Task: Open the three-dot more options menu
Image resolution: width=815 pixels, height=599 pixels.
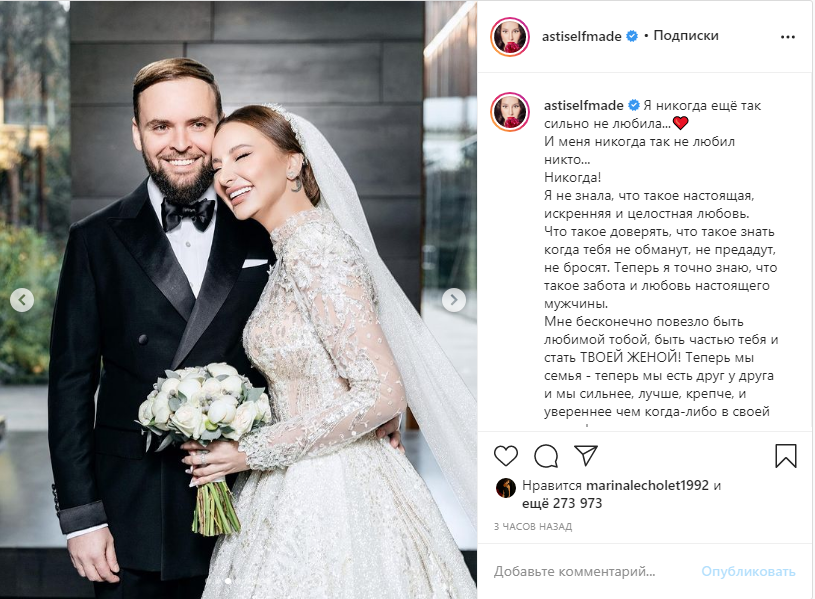Action: point(787,37)
